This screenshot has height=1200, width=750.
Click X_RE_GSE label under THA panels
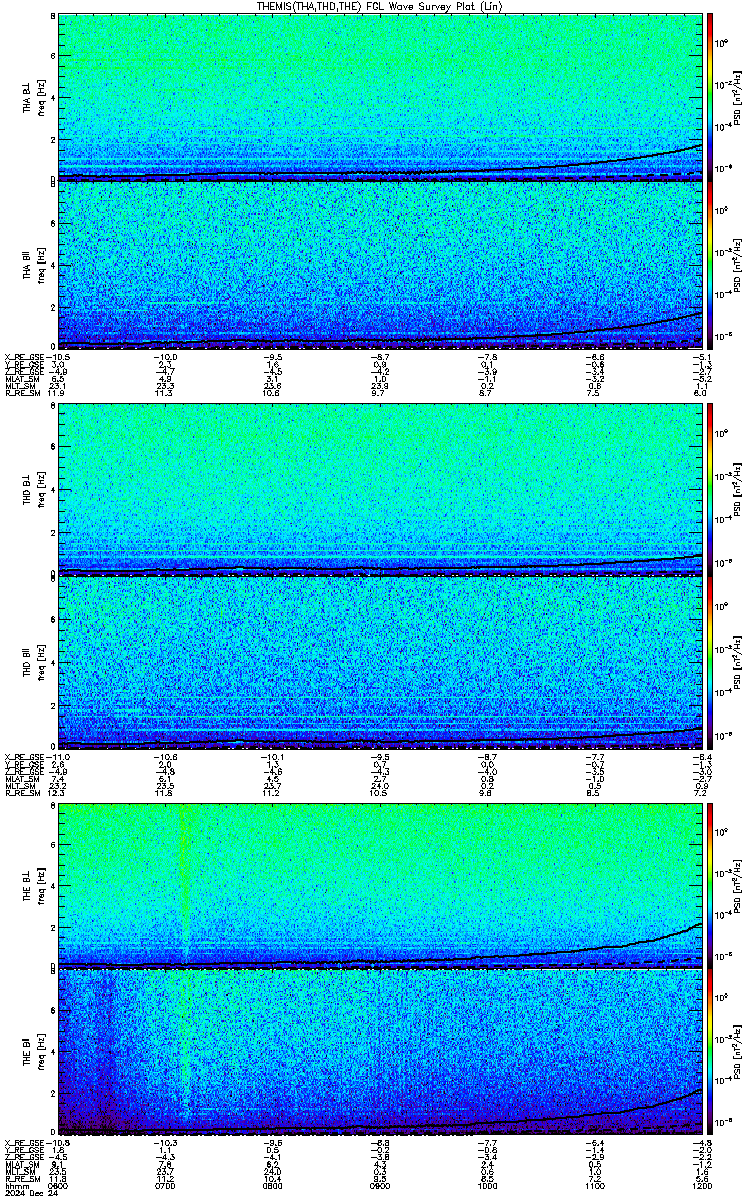[x=23, y=356]
